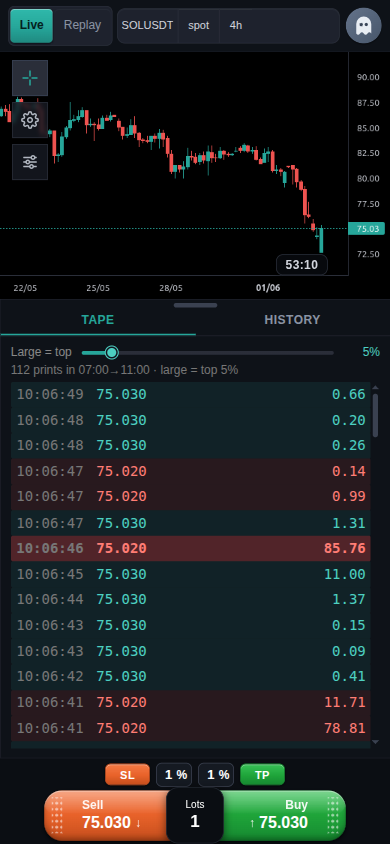The image size is (390, 844).
Task: Toggle the SL stop-loss button
Action: coord(127,775)
